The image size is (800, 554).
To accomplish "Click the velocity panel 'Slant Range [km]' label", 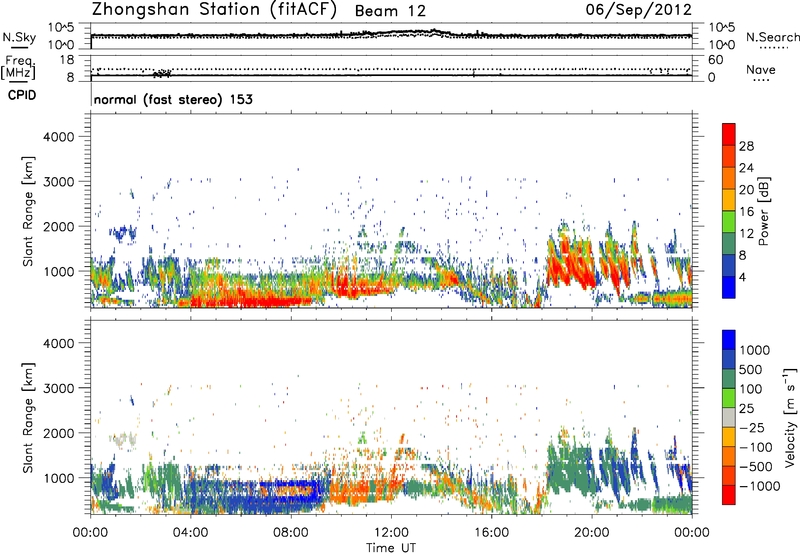I will coord(28,418).
